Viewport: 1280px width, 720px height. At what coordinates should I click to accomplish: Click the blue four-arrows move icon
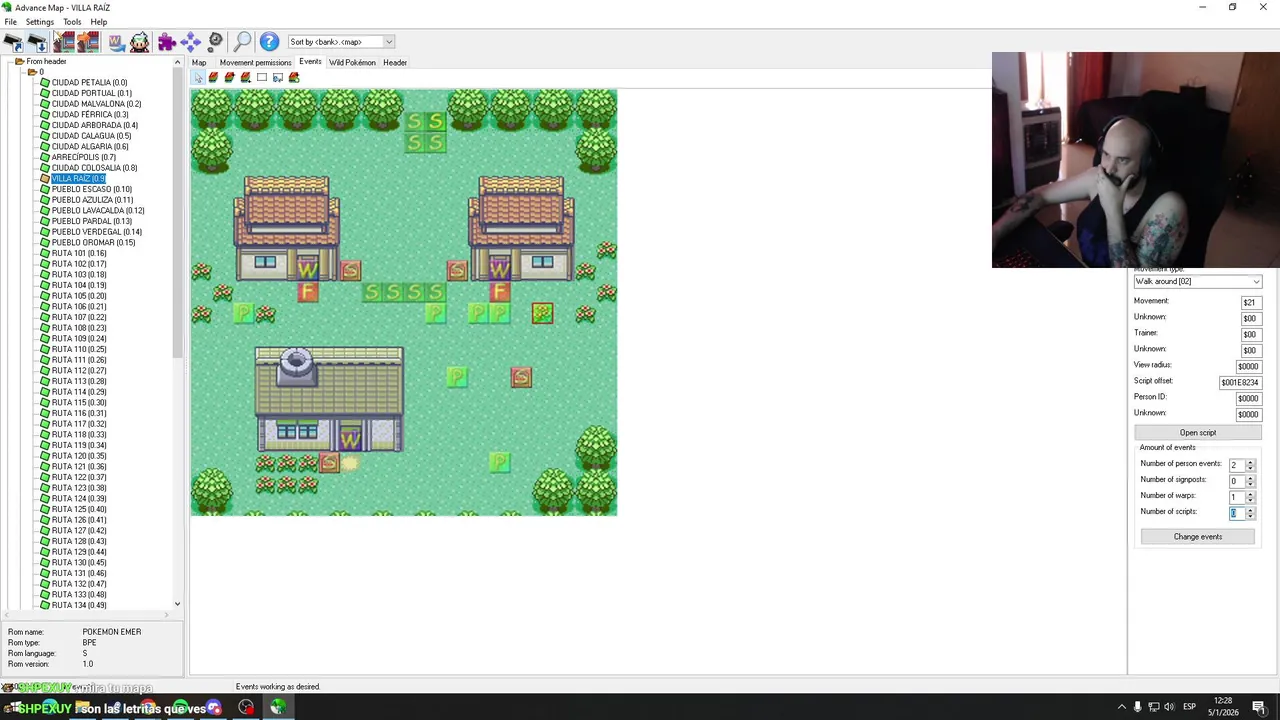coord(191,42)
